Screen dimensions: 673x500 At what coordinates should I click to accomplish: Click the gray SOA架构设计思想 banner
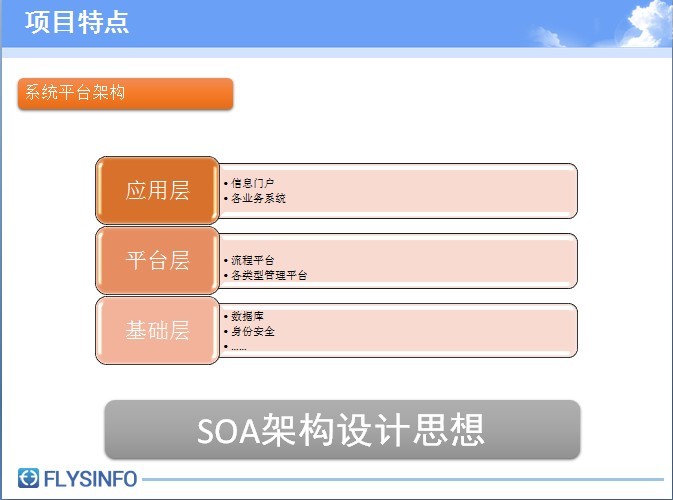tap(342, 430)
